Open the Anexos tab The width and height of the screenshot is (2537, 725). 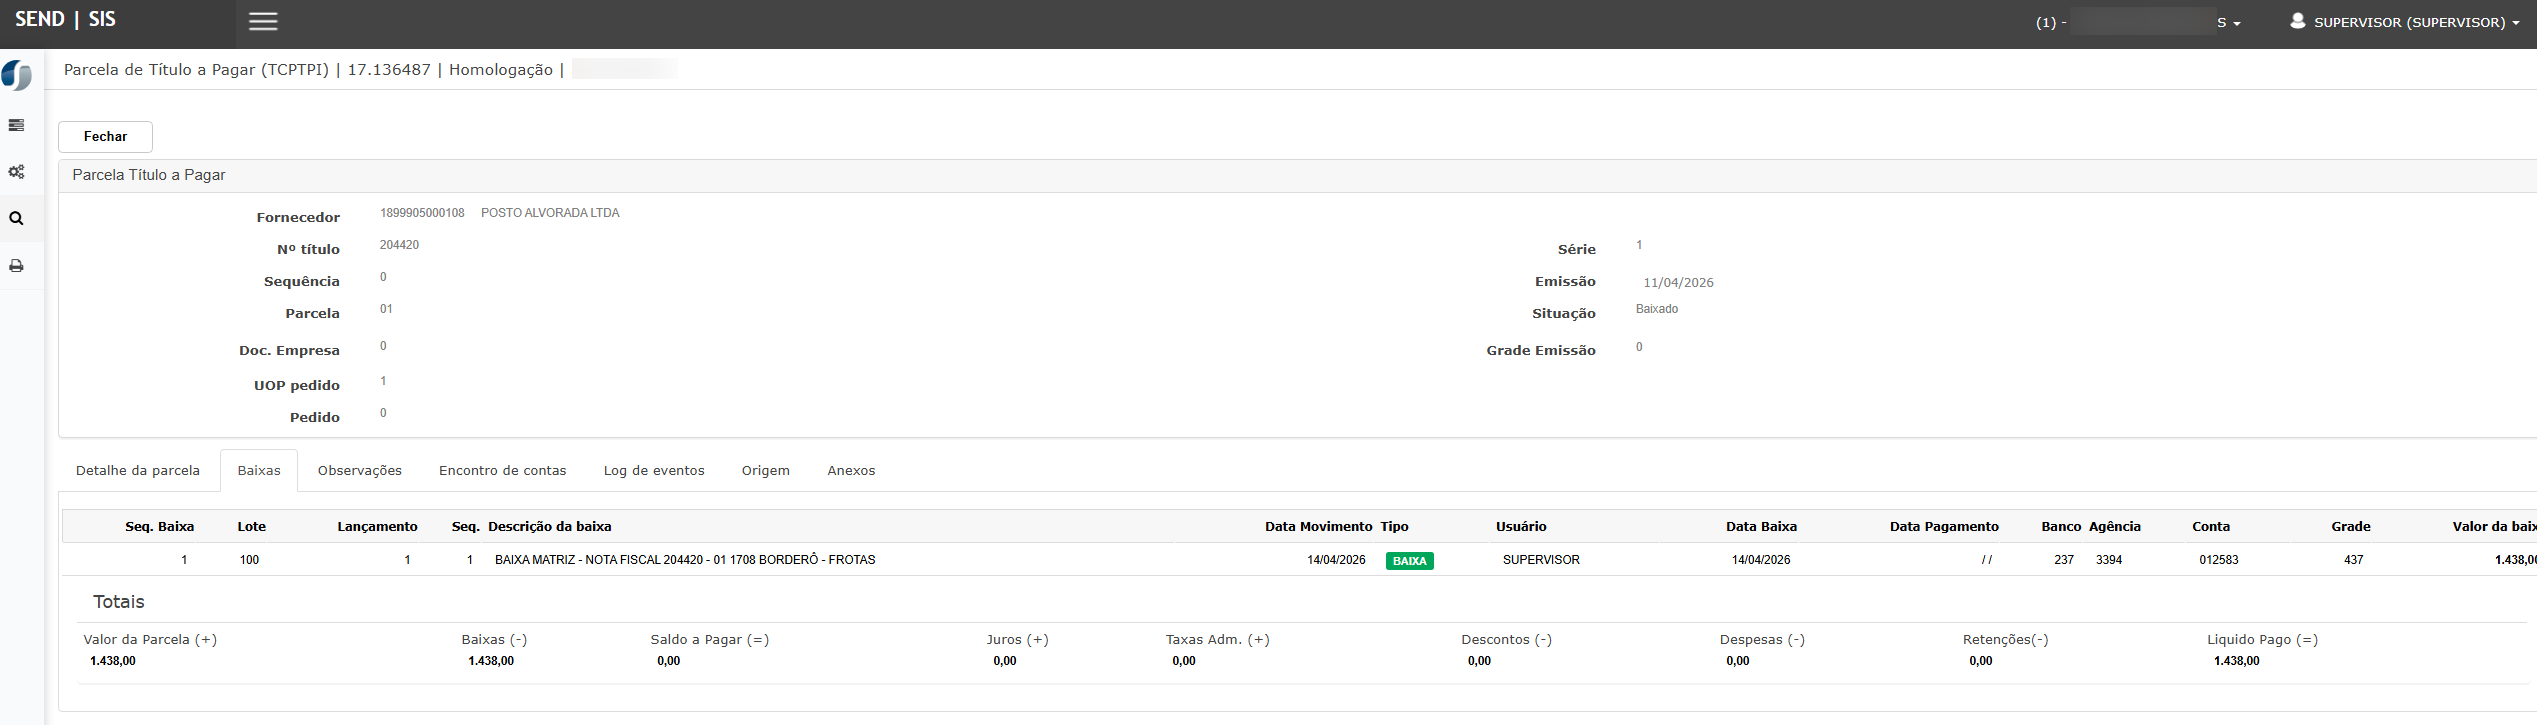[x=851, y=471]
